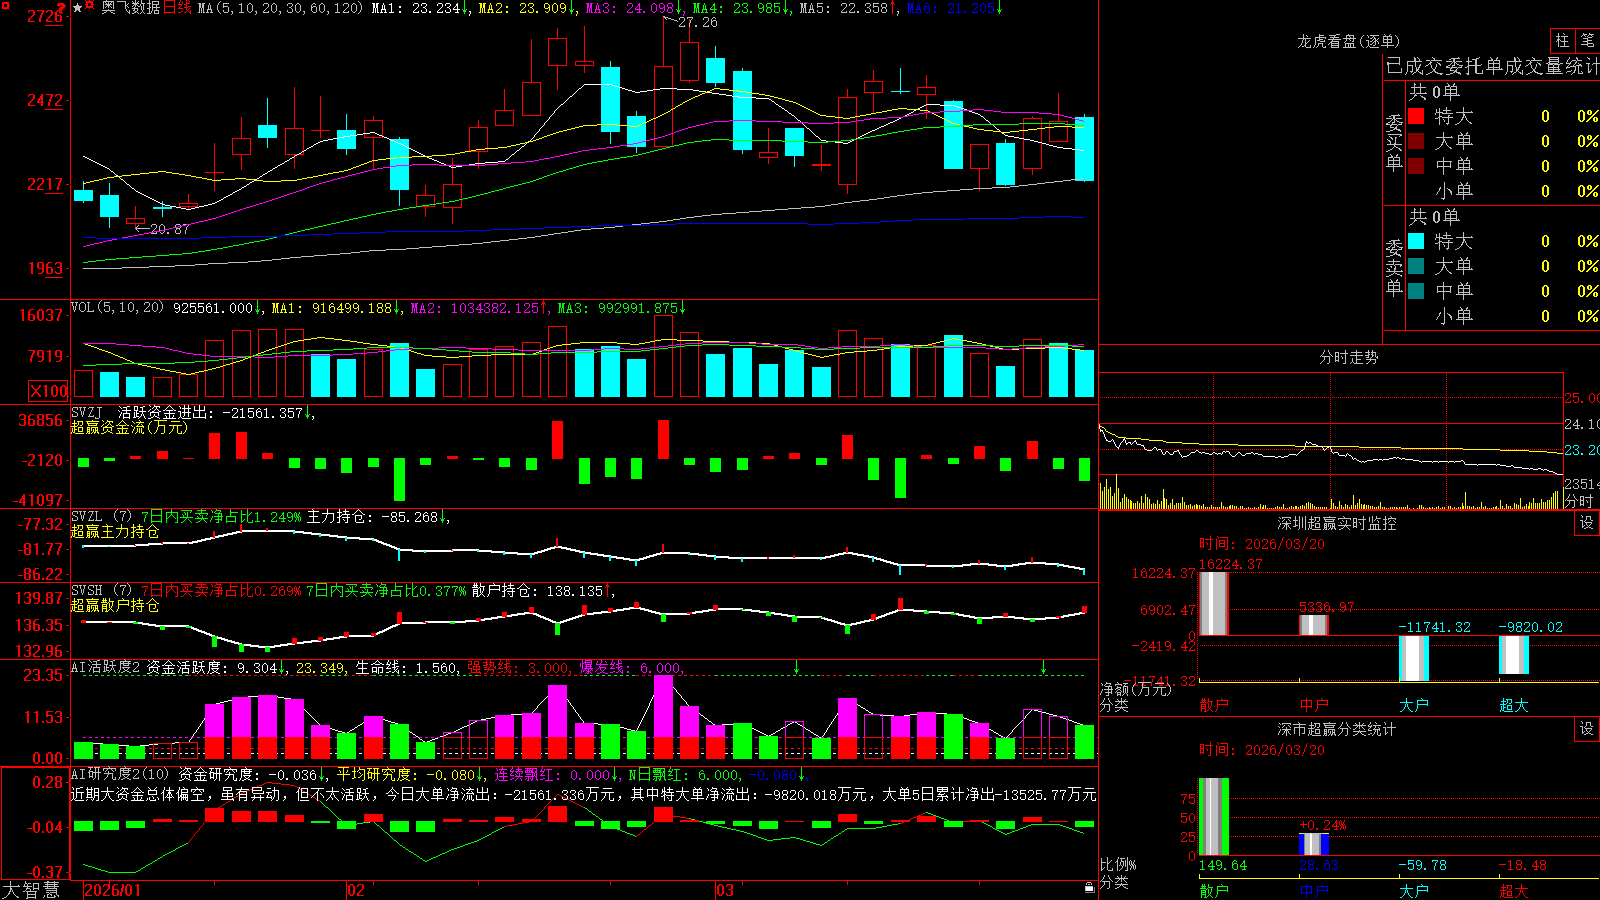Click the lock icon at bottom of timeline
Viewport: 1600px width, 900px height.
[1089, 888]
